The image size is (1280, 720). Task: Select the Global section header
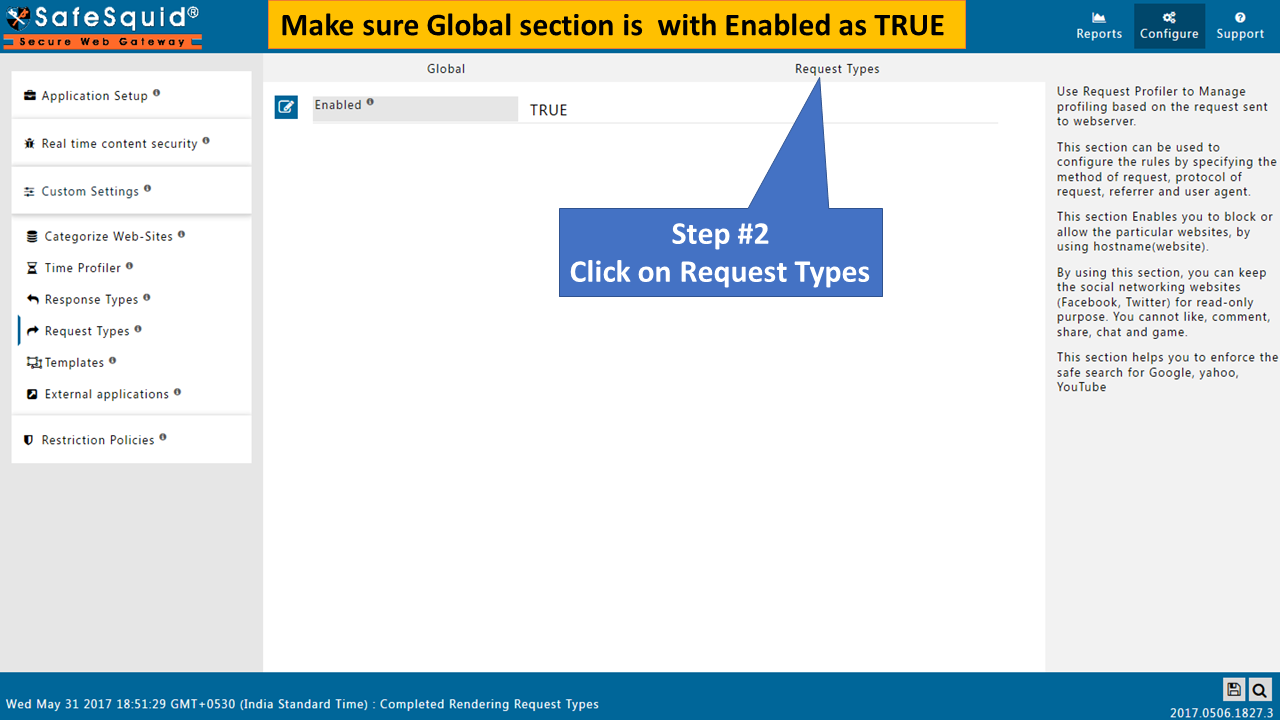(446, 69)
